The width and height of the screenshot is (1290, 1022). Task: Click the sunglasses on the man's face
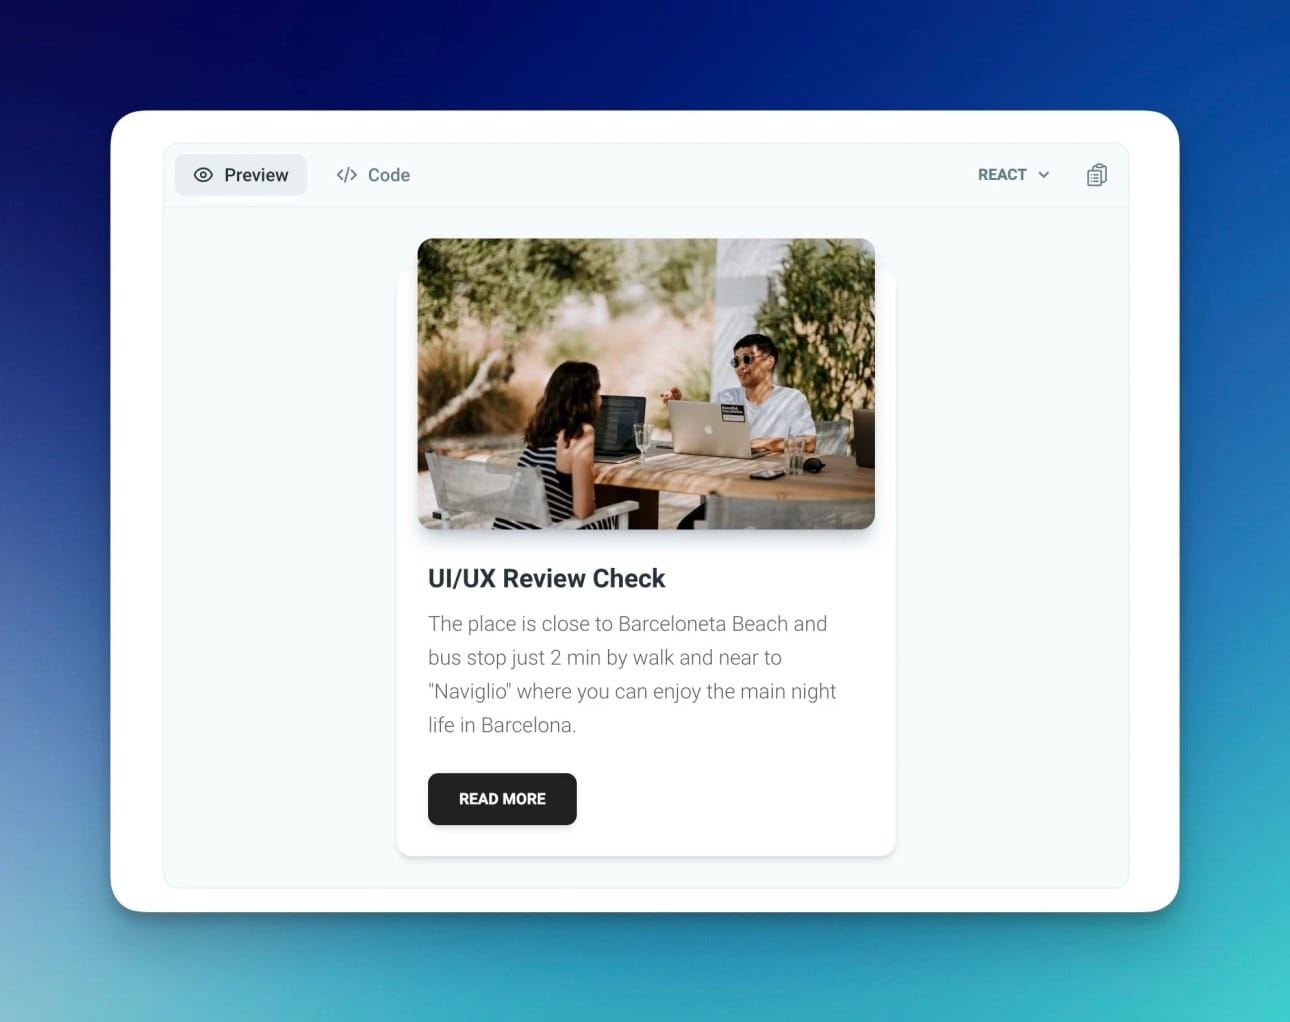744,360
